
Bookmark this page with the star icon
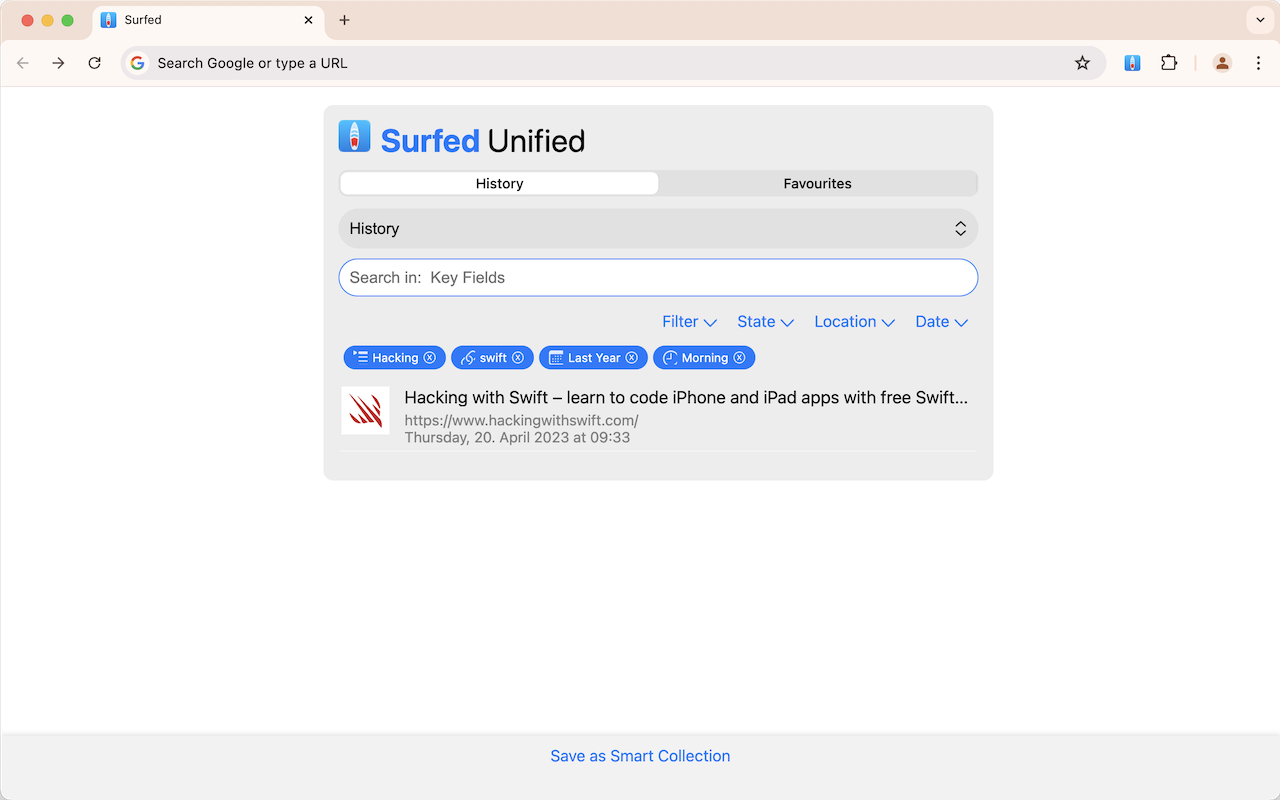[x=1082, y=63]
